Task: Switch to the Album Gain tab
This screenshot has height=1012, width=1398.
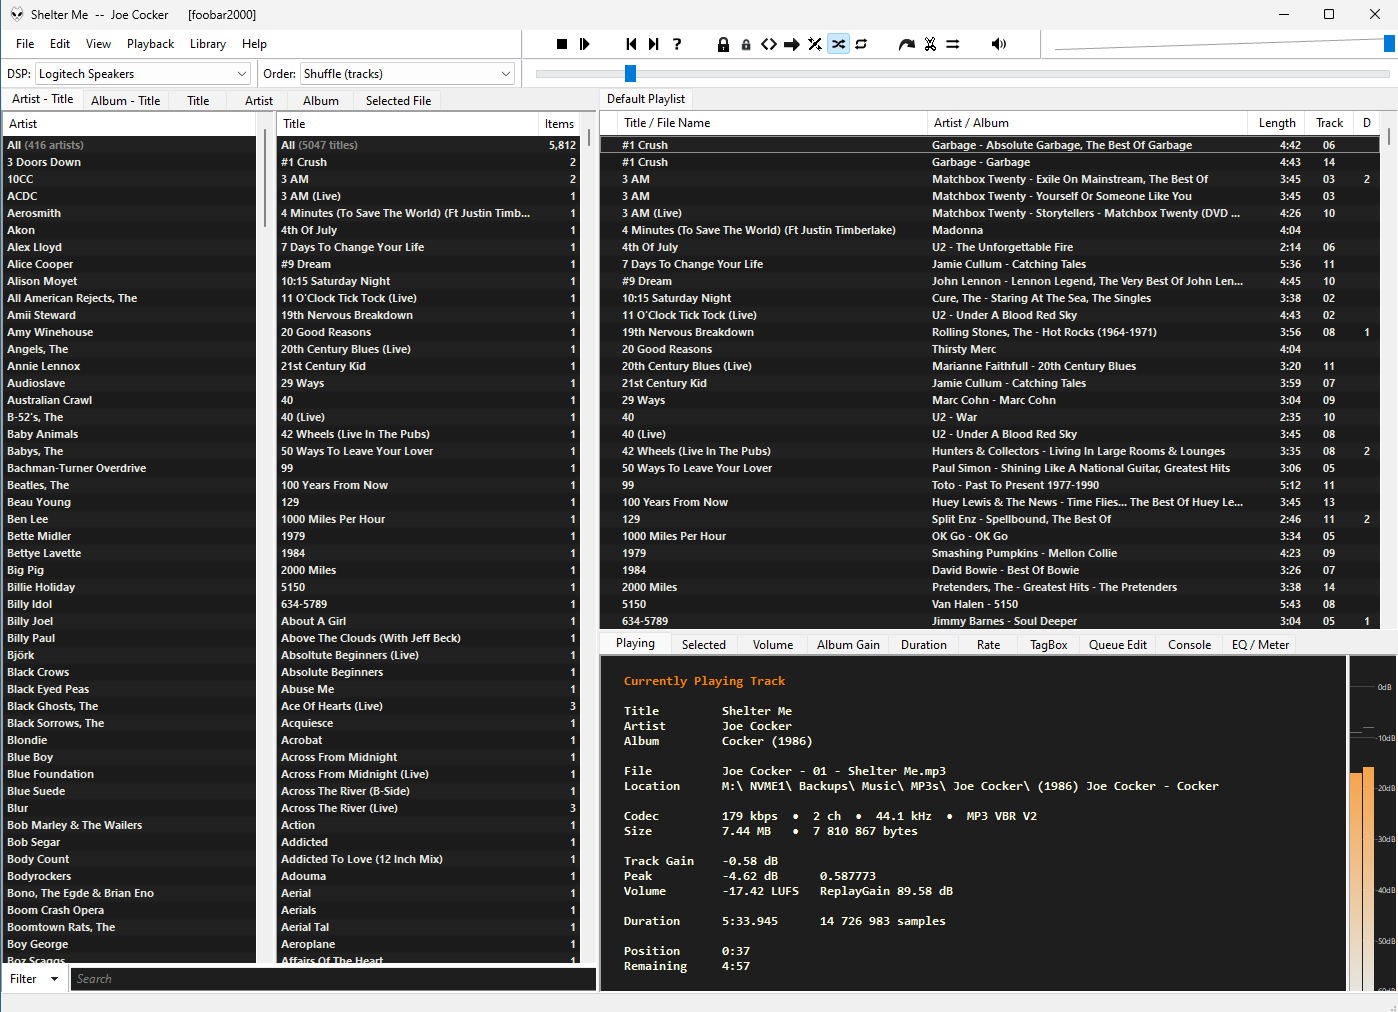Action: click(x=848, y=645)
